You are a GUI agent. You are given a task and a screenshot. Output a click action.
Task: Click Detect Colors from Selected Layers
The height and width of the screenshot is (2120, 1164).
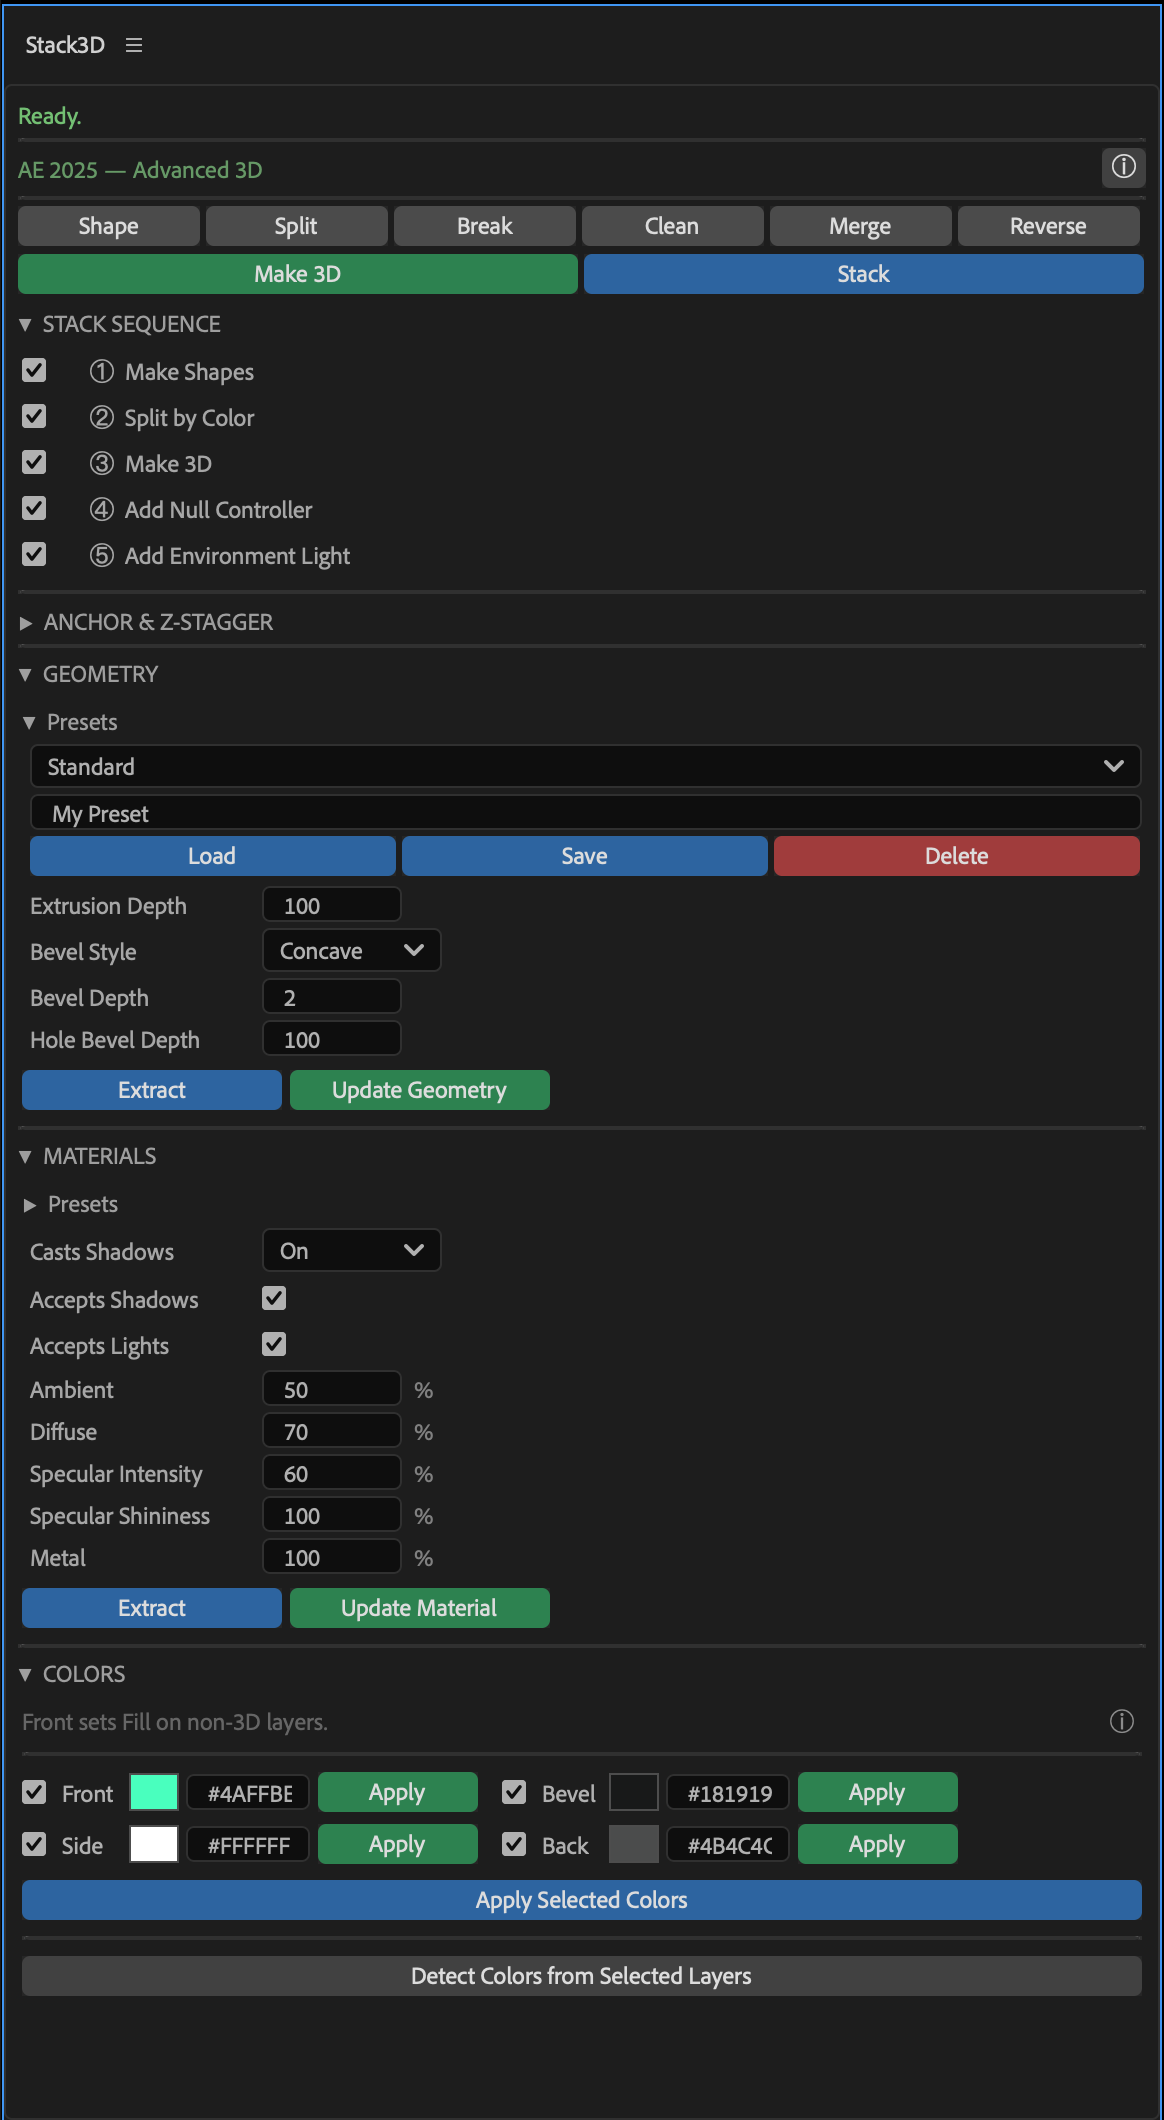coord(582,1976)
